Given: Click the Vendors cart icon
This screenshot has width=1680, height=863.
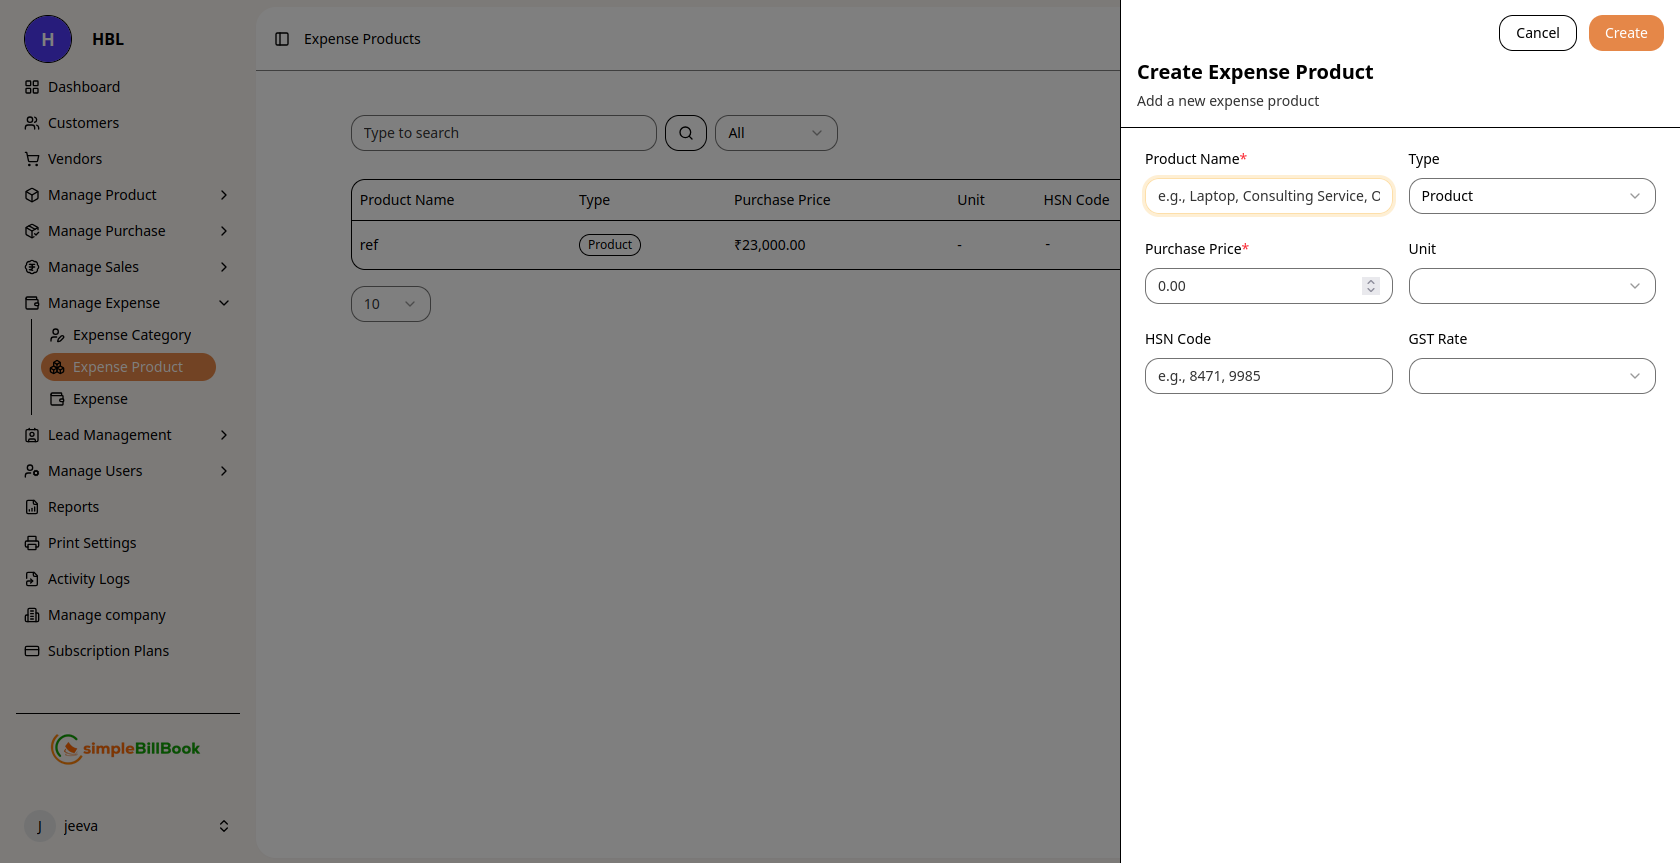Looking at the screenshot, I should click(32, 159).
